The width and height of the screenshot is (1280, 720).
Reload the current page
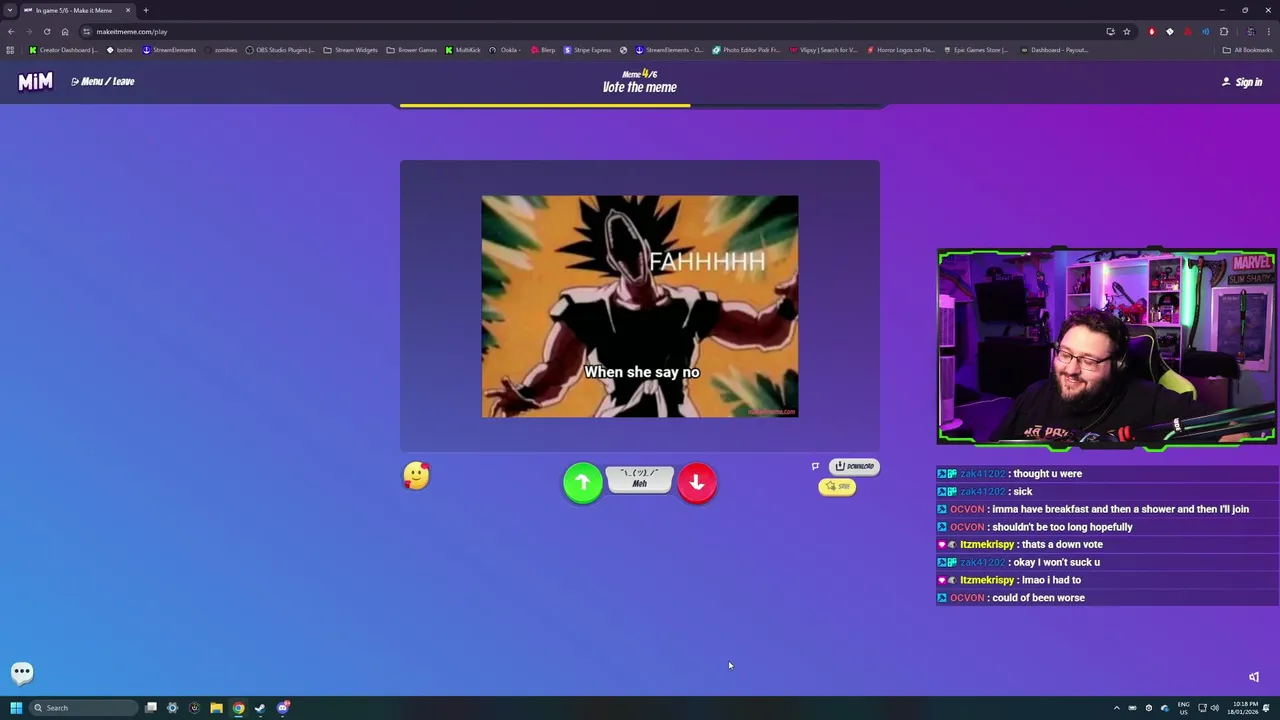click(47, 31)
